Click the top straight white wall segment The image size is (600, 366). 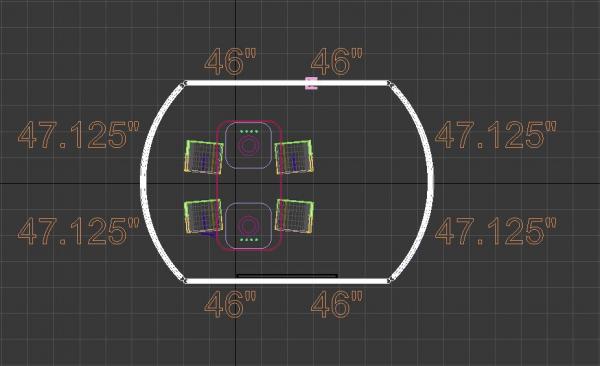point(286,83)
